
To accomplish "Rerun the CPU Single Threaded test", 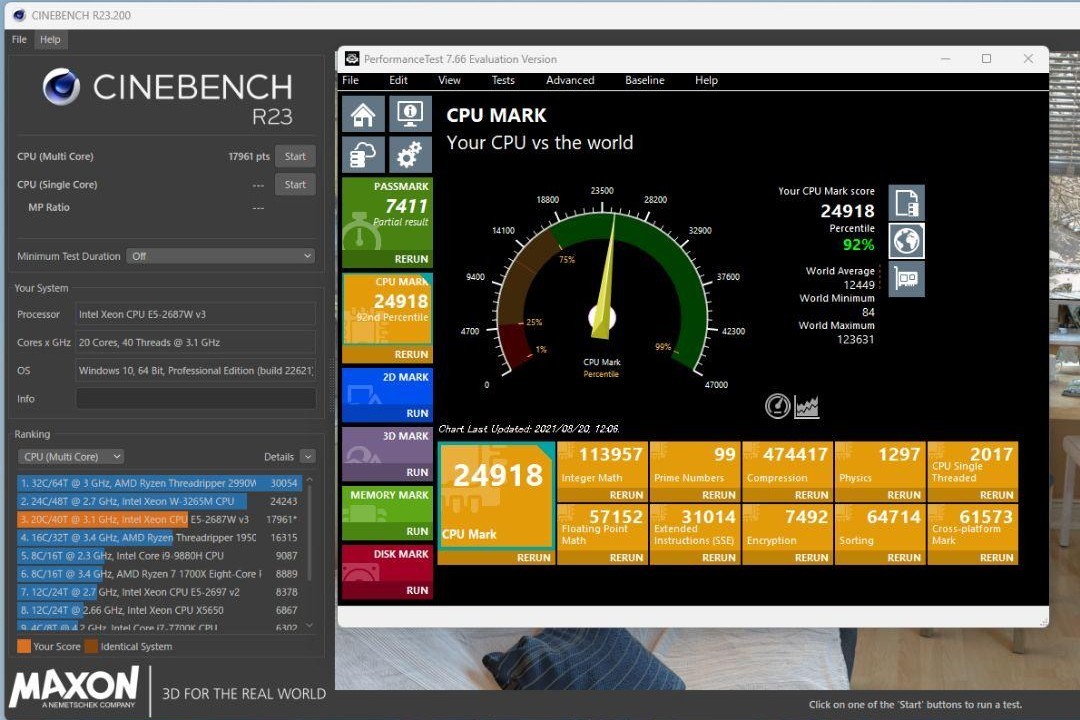I will [x=997, y=495].
